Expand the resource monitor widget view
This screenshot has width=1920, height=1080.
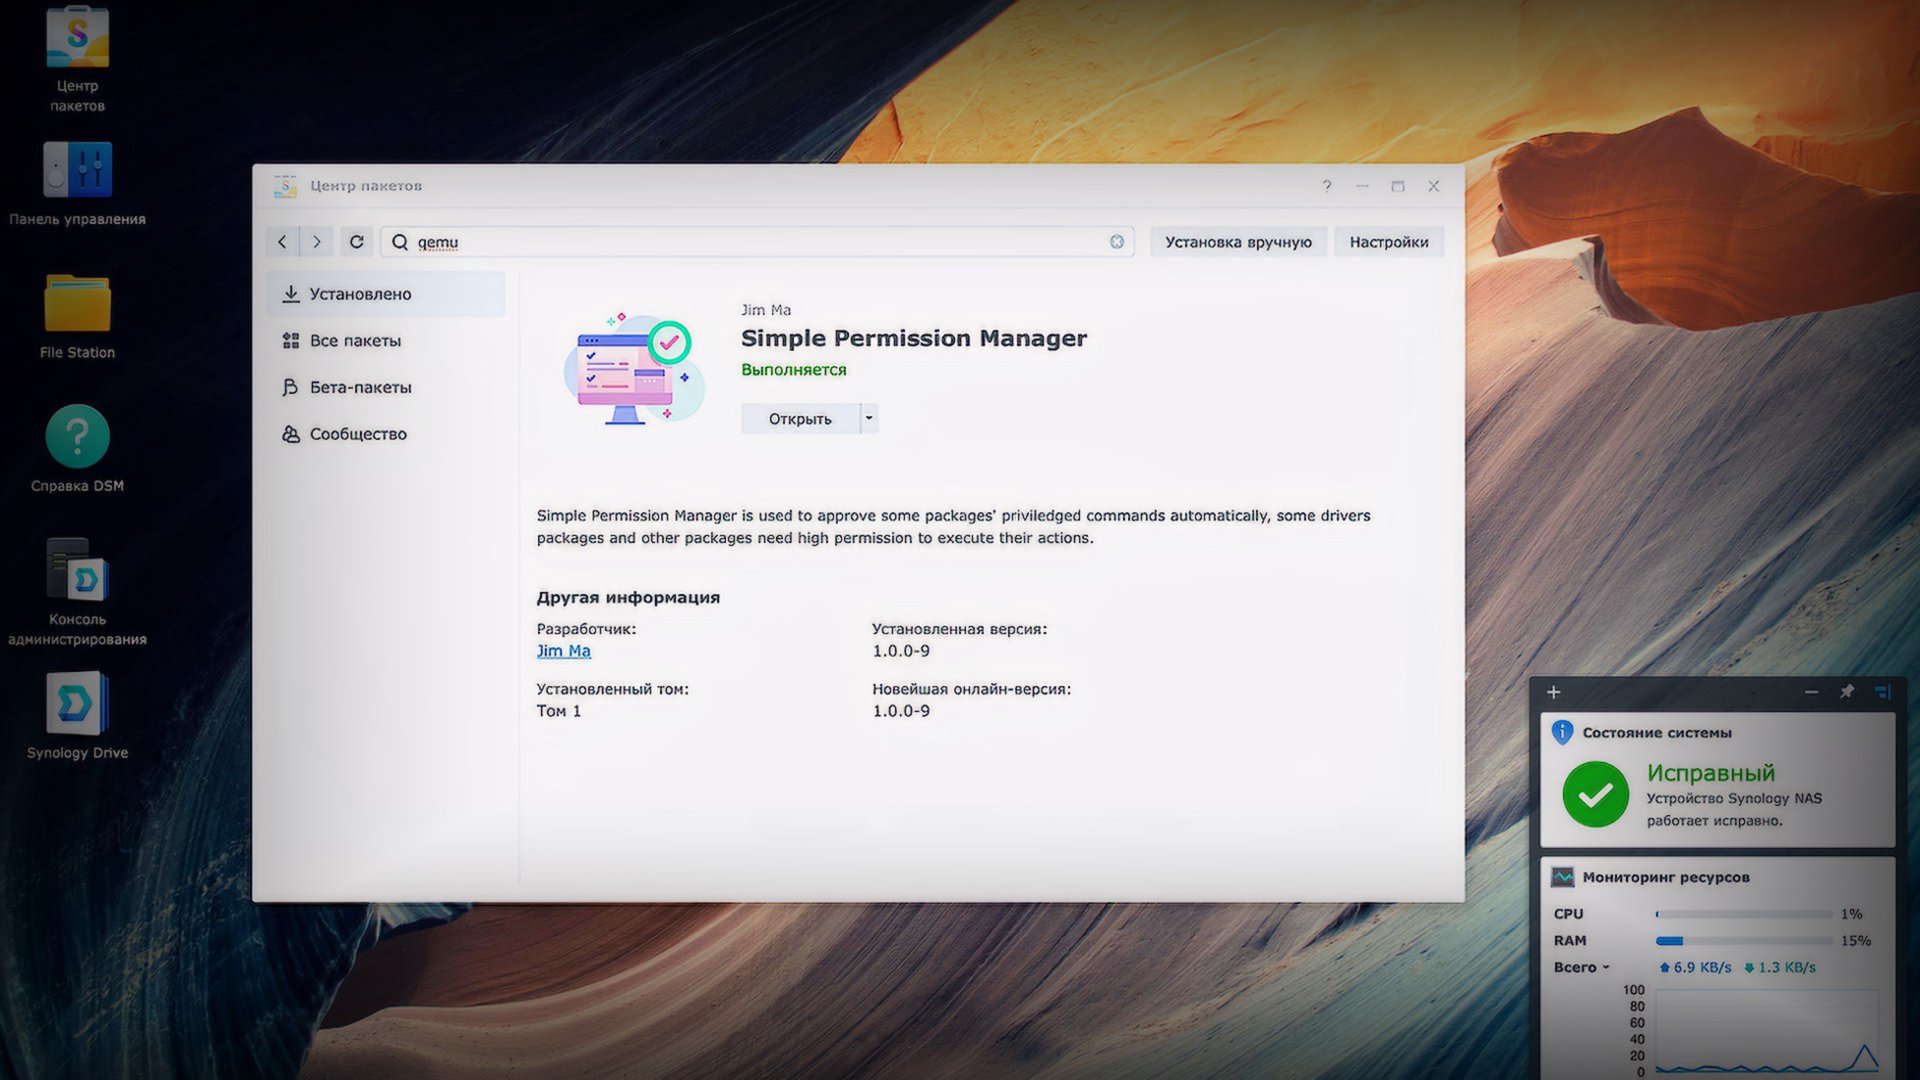pos(1884,691)
